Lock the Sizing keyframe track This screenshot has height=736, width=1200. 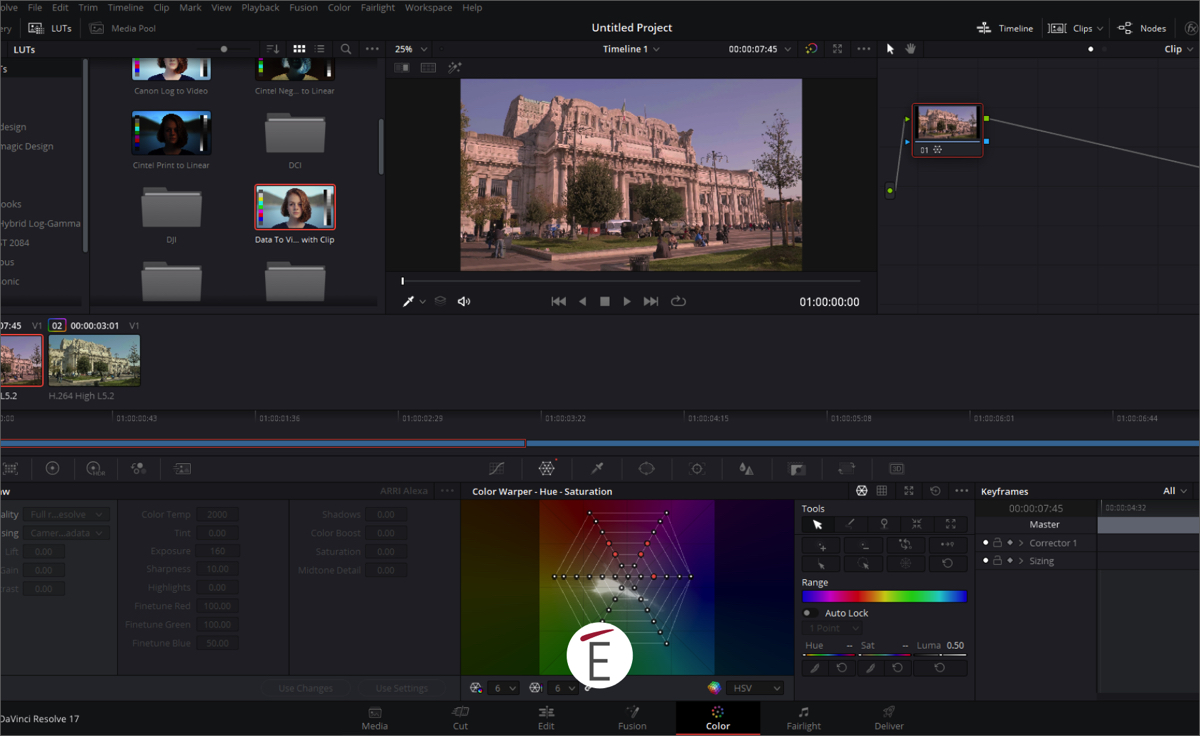pyautogui.click(x=997, y=561)
